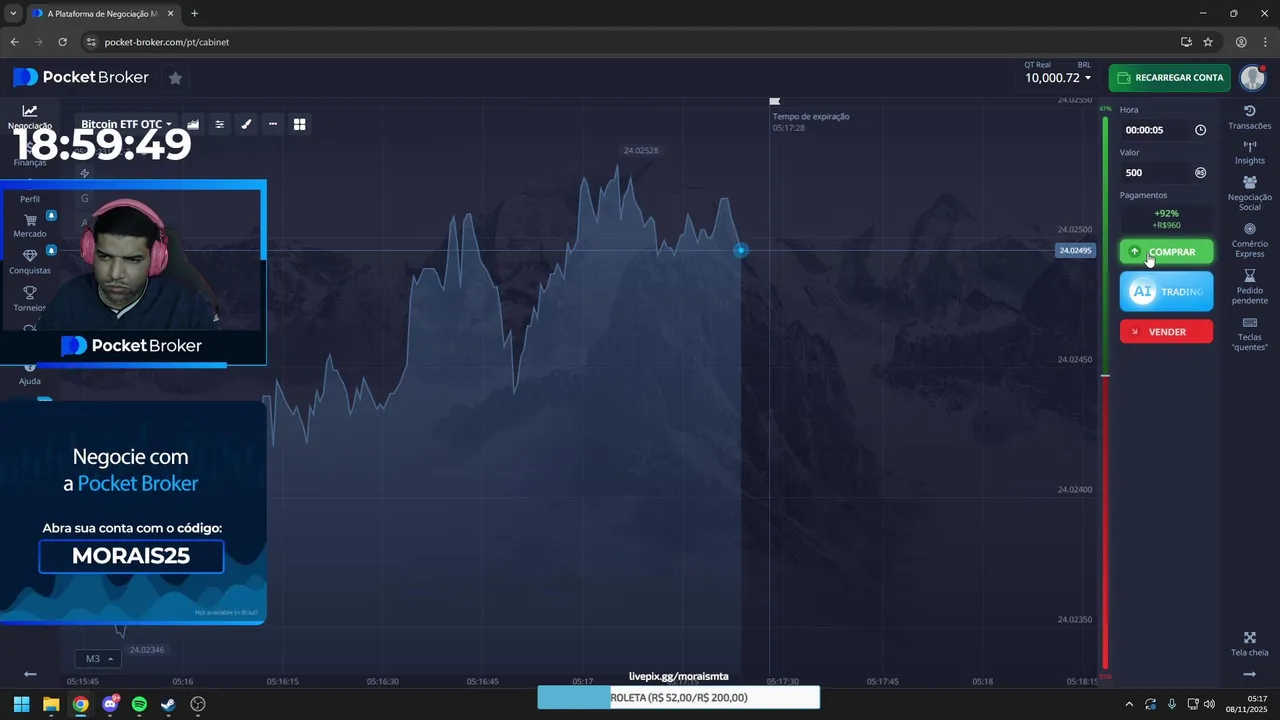Image resolution: width=1280 pixels, height=720 pixels.
Task: Open the Comércio Express panel
Action: click(1250, 241)
